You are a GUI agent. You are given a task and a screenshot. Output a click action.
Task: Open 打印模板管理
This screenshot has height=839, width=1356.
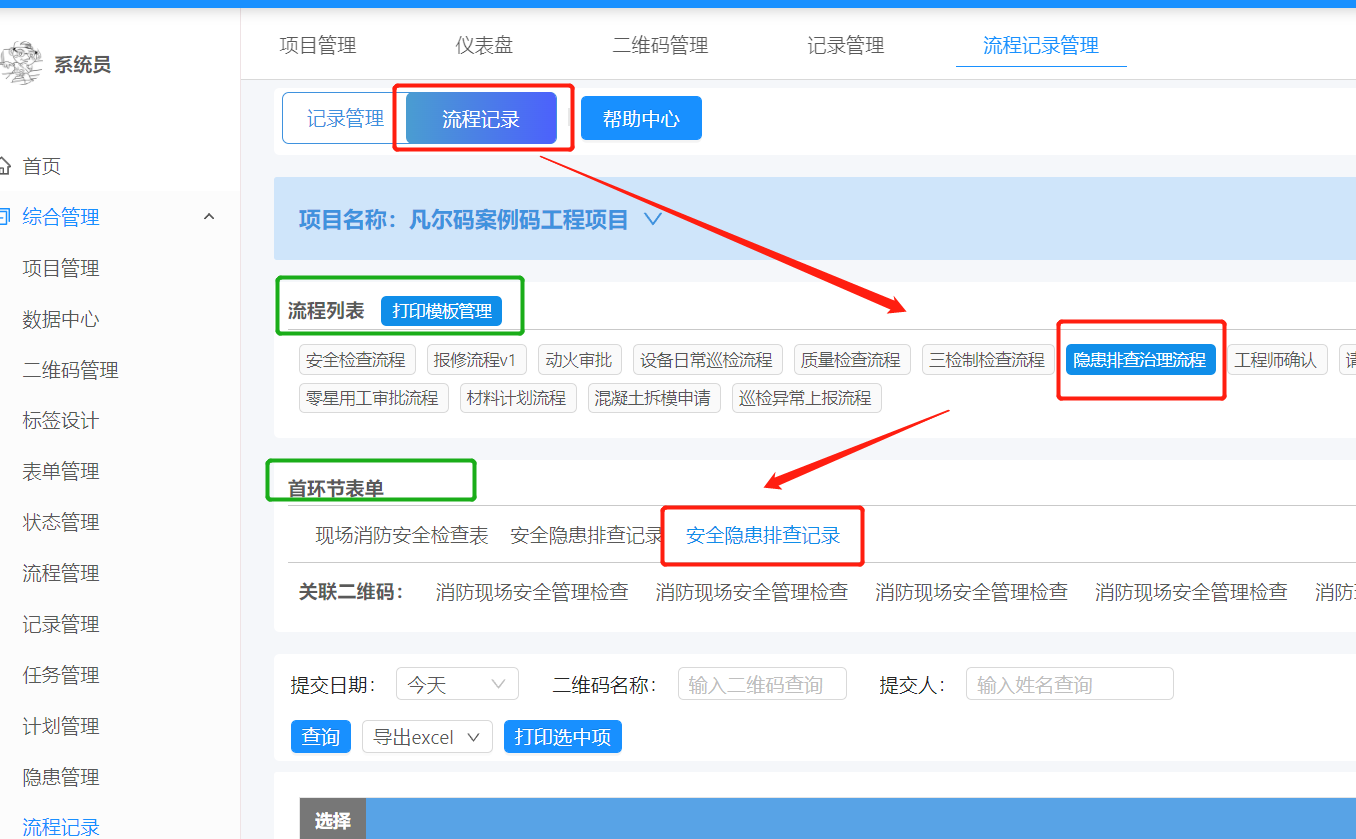(x=442, y=311)
